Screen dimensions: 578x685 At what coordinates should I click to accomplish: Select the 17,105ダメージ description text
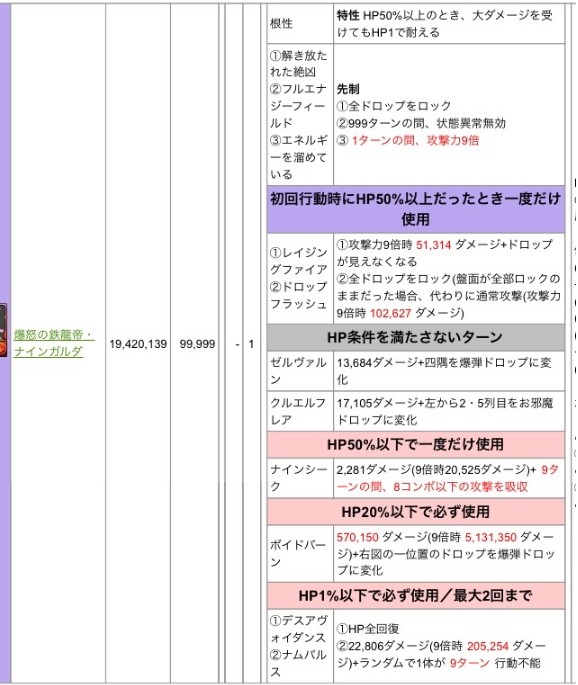(x=445, y=411)
